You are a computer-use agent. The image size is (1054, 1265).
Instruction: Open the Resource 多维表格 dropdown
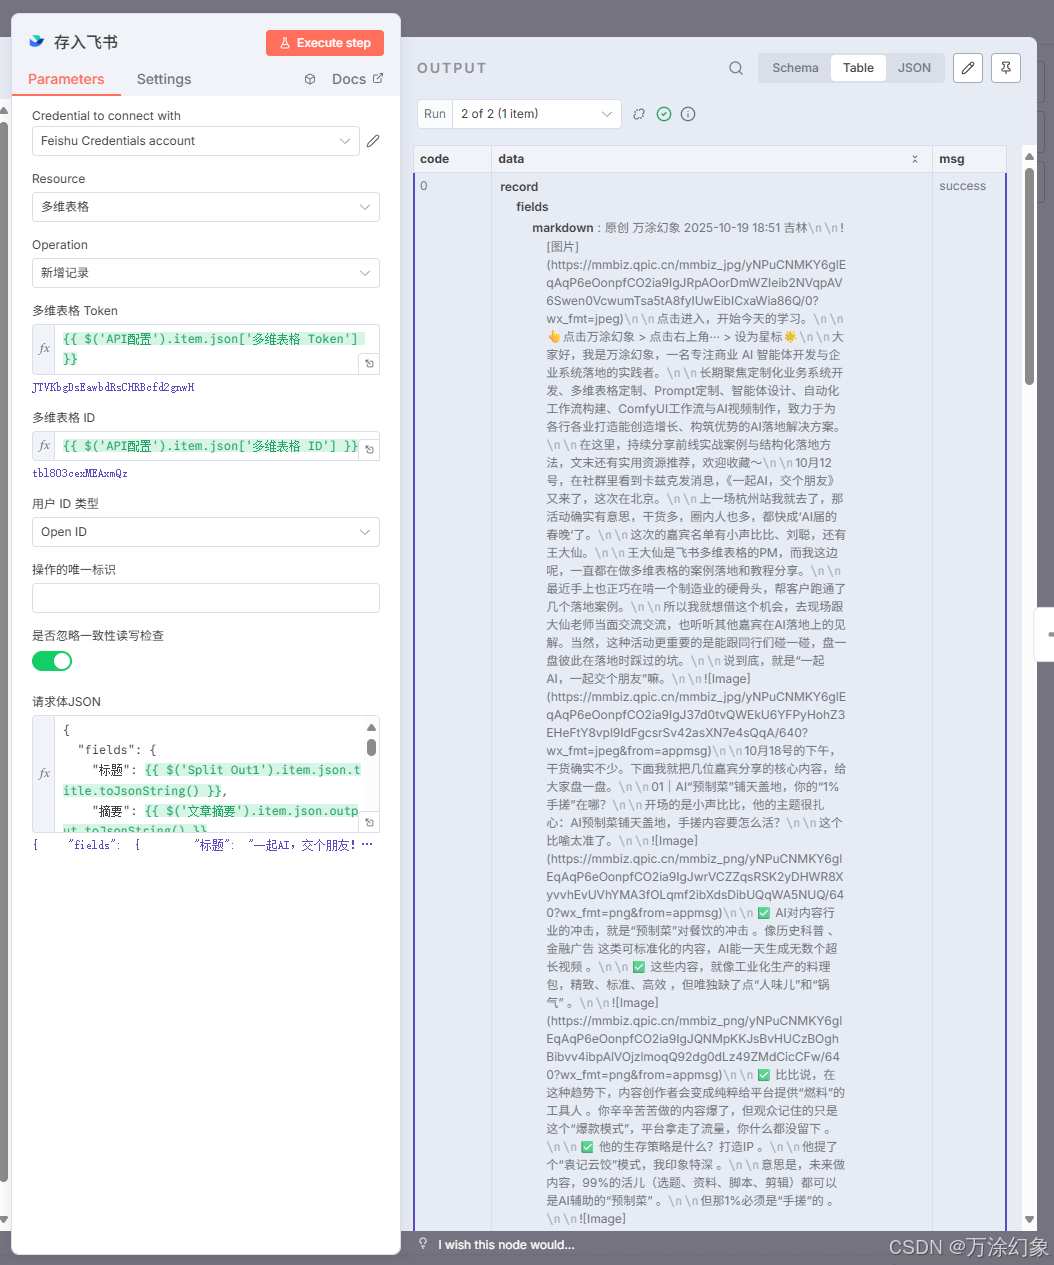[206, 207]
